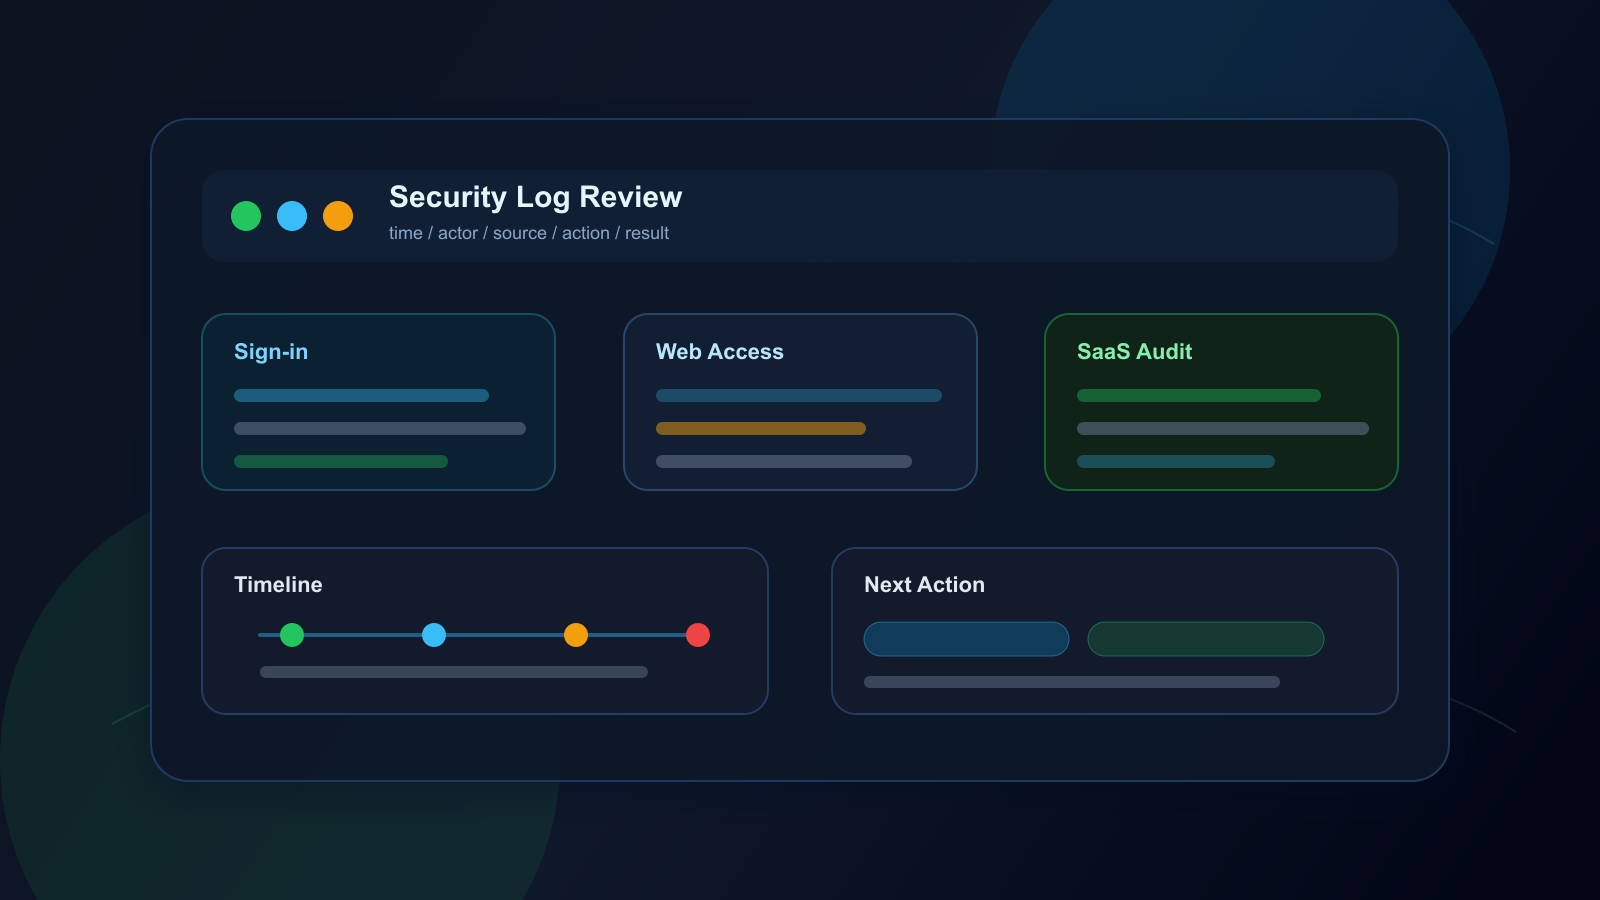The width and height of the screenshot is (1600, 900).
Task: Select the "Security Log Review" title
Action: tap(535, 197)
